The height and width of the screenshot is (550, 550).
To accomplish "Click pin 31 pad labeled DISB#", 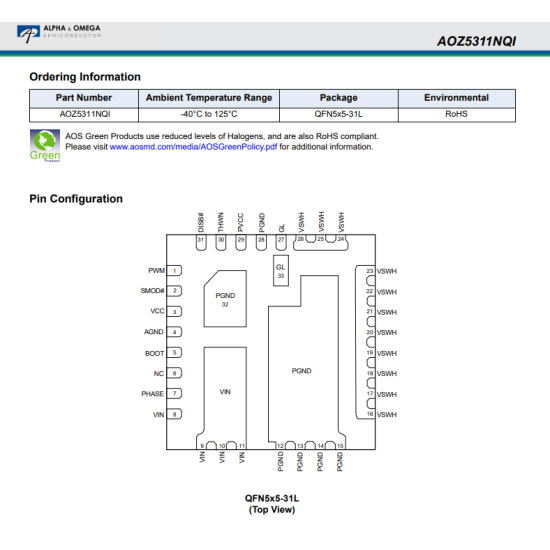I will 201,242.
